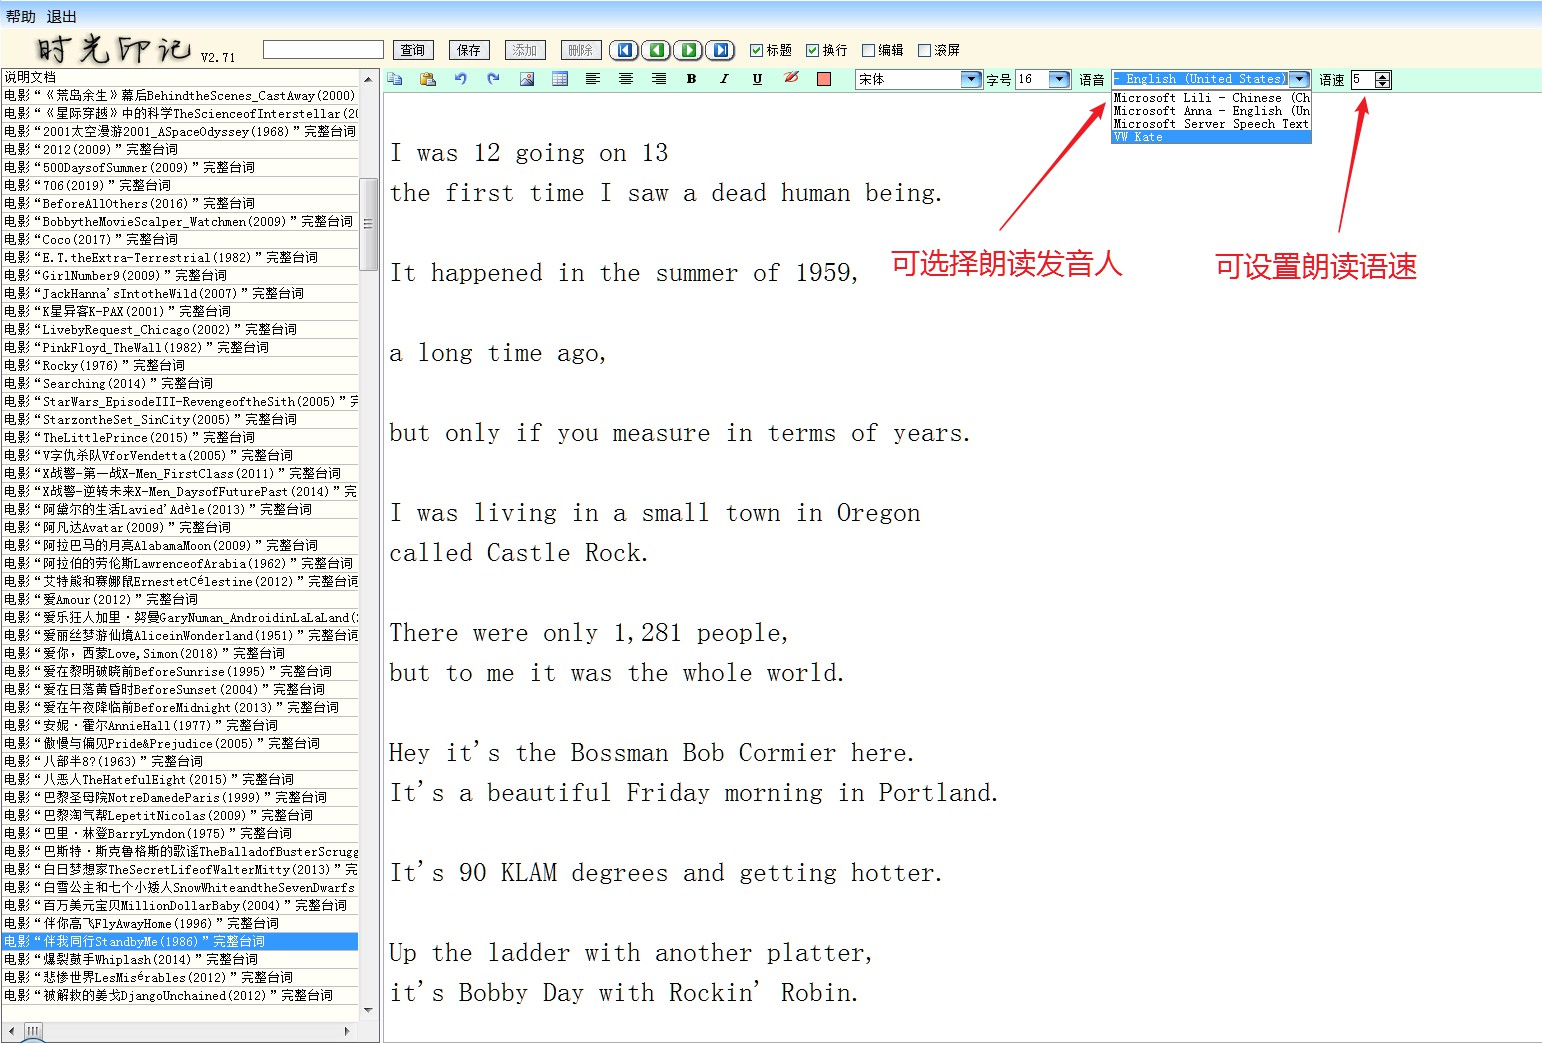1542x1043 pixels.
Task: Enable the 编辑 checkbox
Action: [869, 50]
